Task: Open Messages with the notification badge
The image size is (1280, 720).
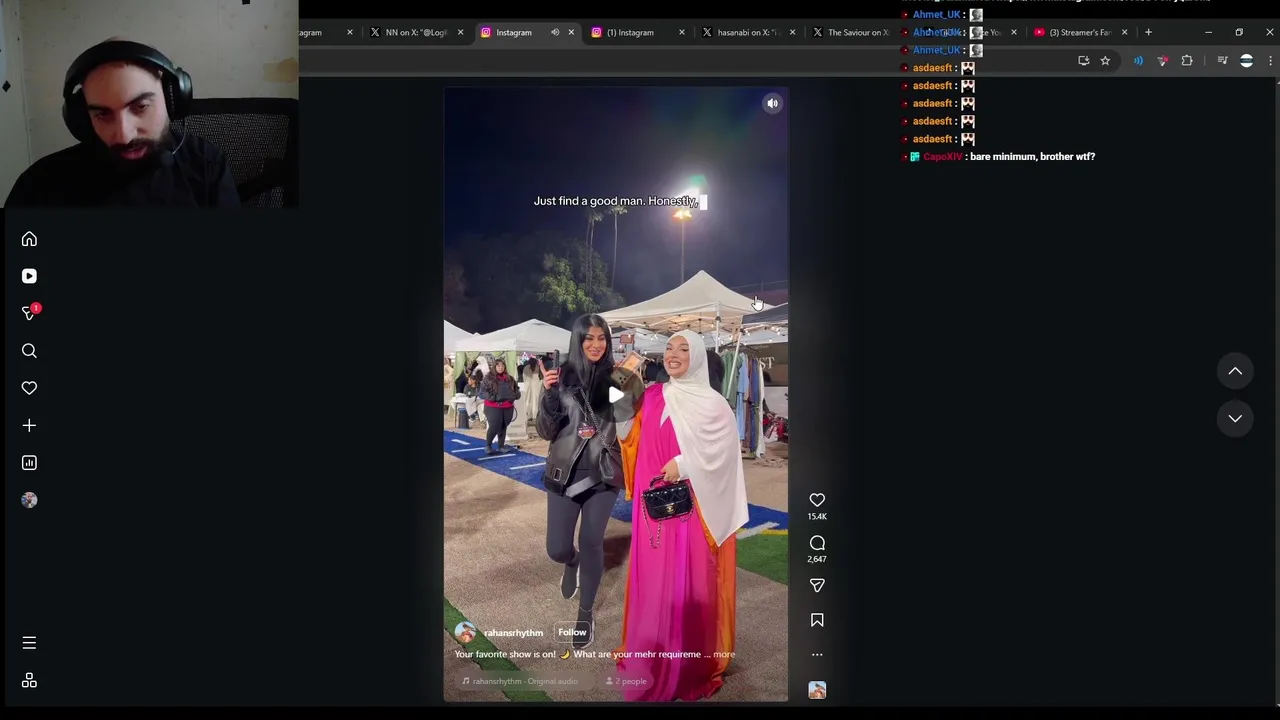Action: [x=29, y=313]
